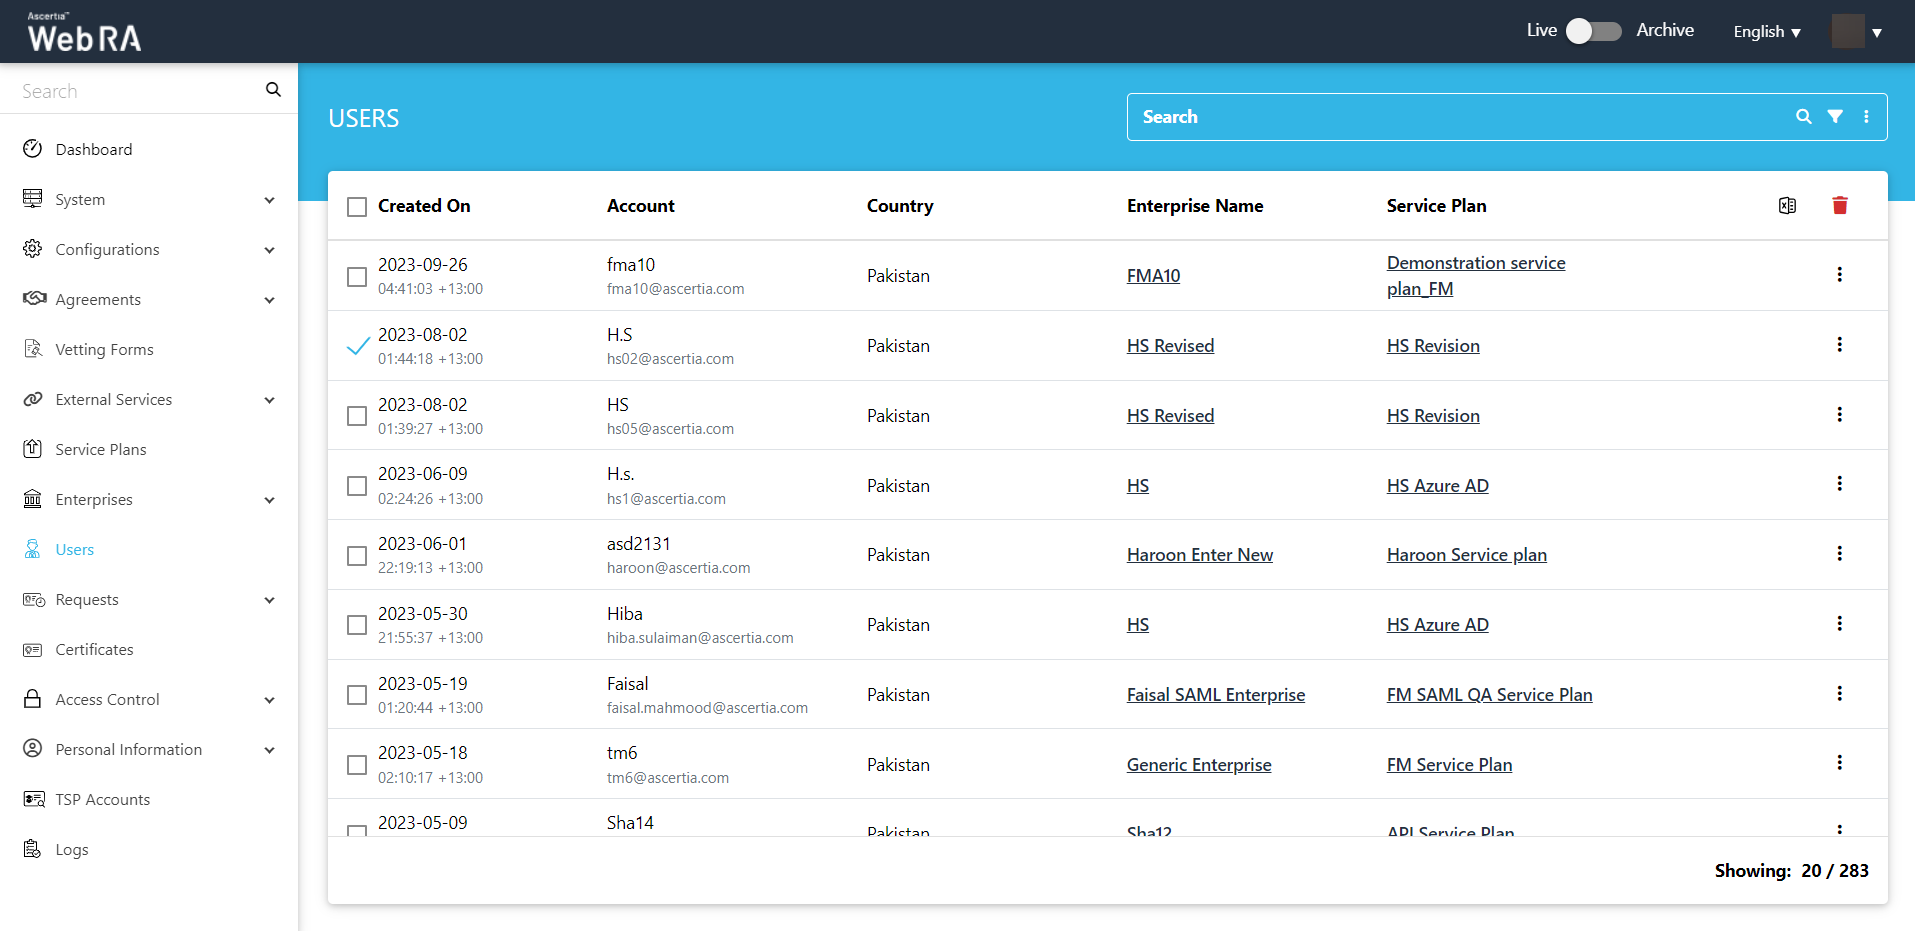Select Certificates in sidebar
Screen dimensions: 1915x931
pyautogui.click(x=94, y=649)
